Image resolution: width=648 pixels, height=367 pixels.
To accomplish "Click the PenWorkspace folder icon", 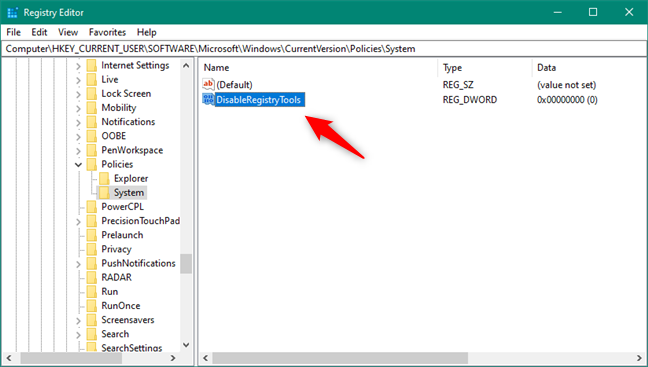I will tap(92, 150).
